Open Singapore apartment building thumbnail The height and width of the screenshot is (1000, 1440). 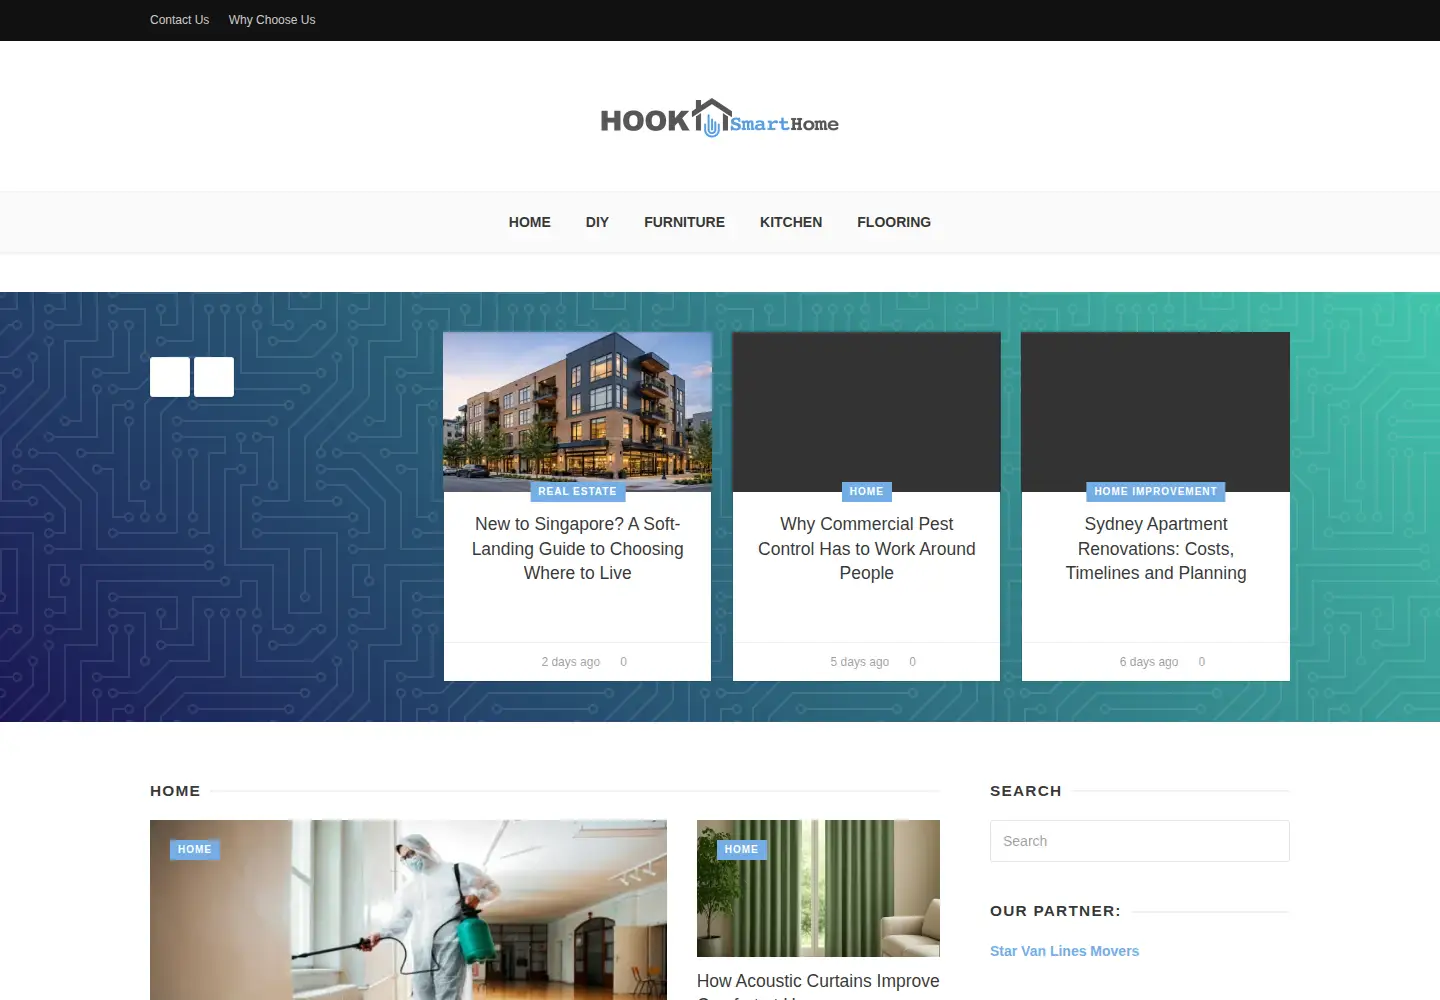(577, 411)
